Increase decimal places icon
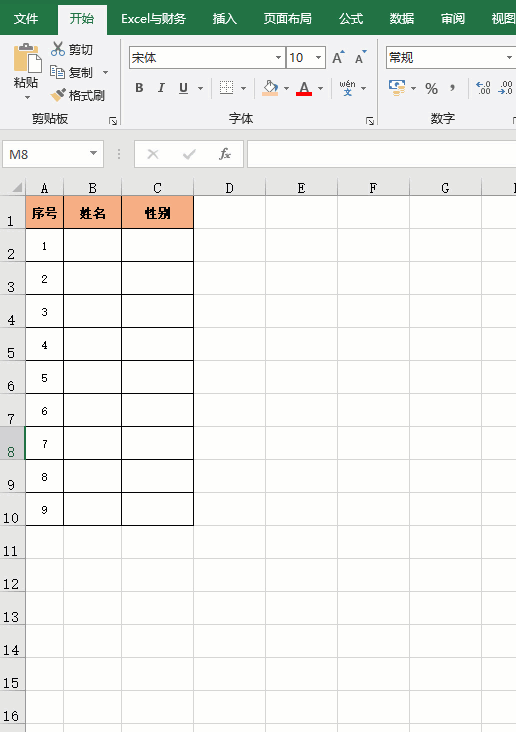Screen dimensions: 516x732 (483, 88)
